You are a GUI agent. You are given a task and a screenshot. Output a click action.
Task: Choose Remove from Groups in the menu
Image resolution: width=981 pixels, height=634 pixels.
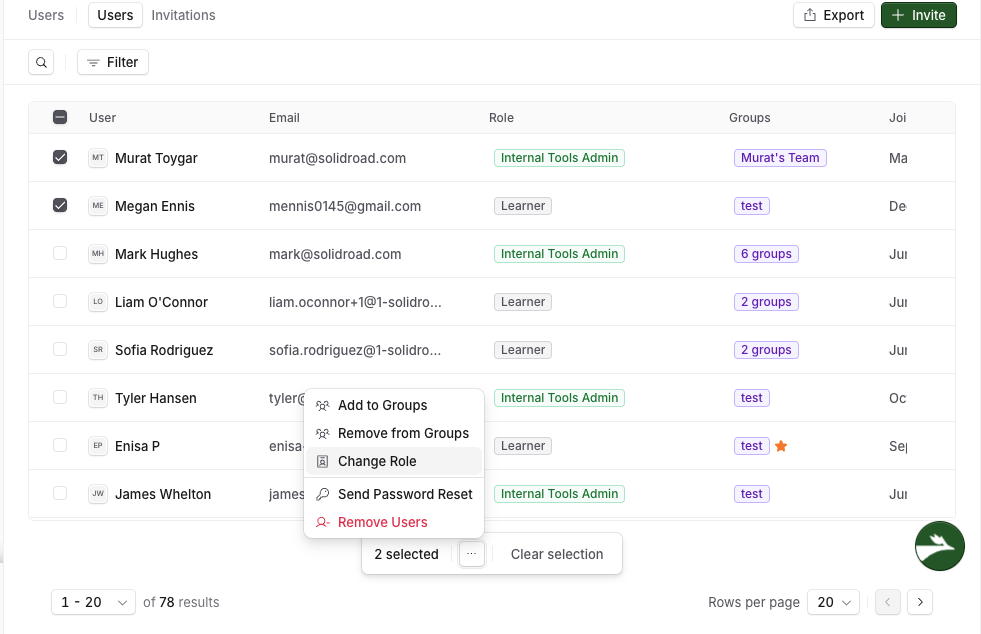click(x=394, y=433)
